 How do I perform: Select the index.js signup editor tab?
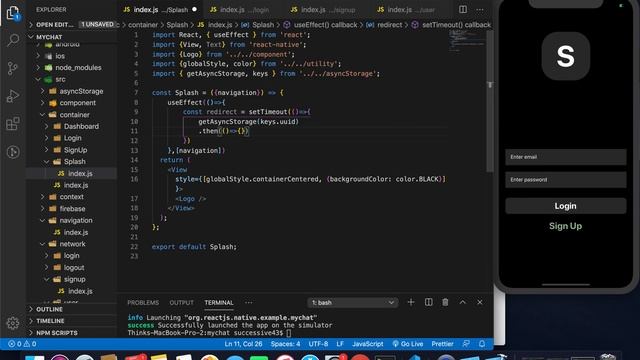click(x=323, y=9)
